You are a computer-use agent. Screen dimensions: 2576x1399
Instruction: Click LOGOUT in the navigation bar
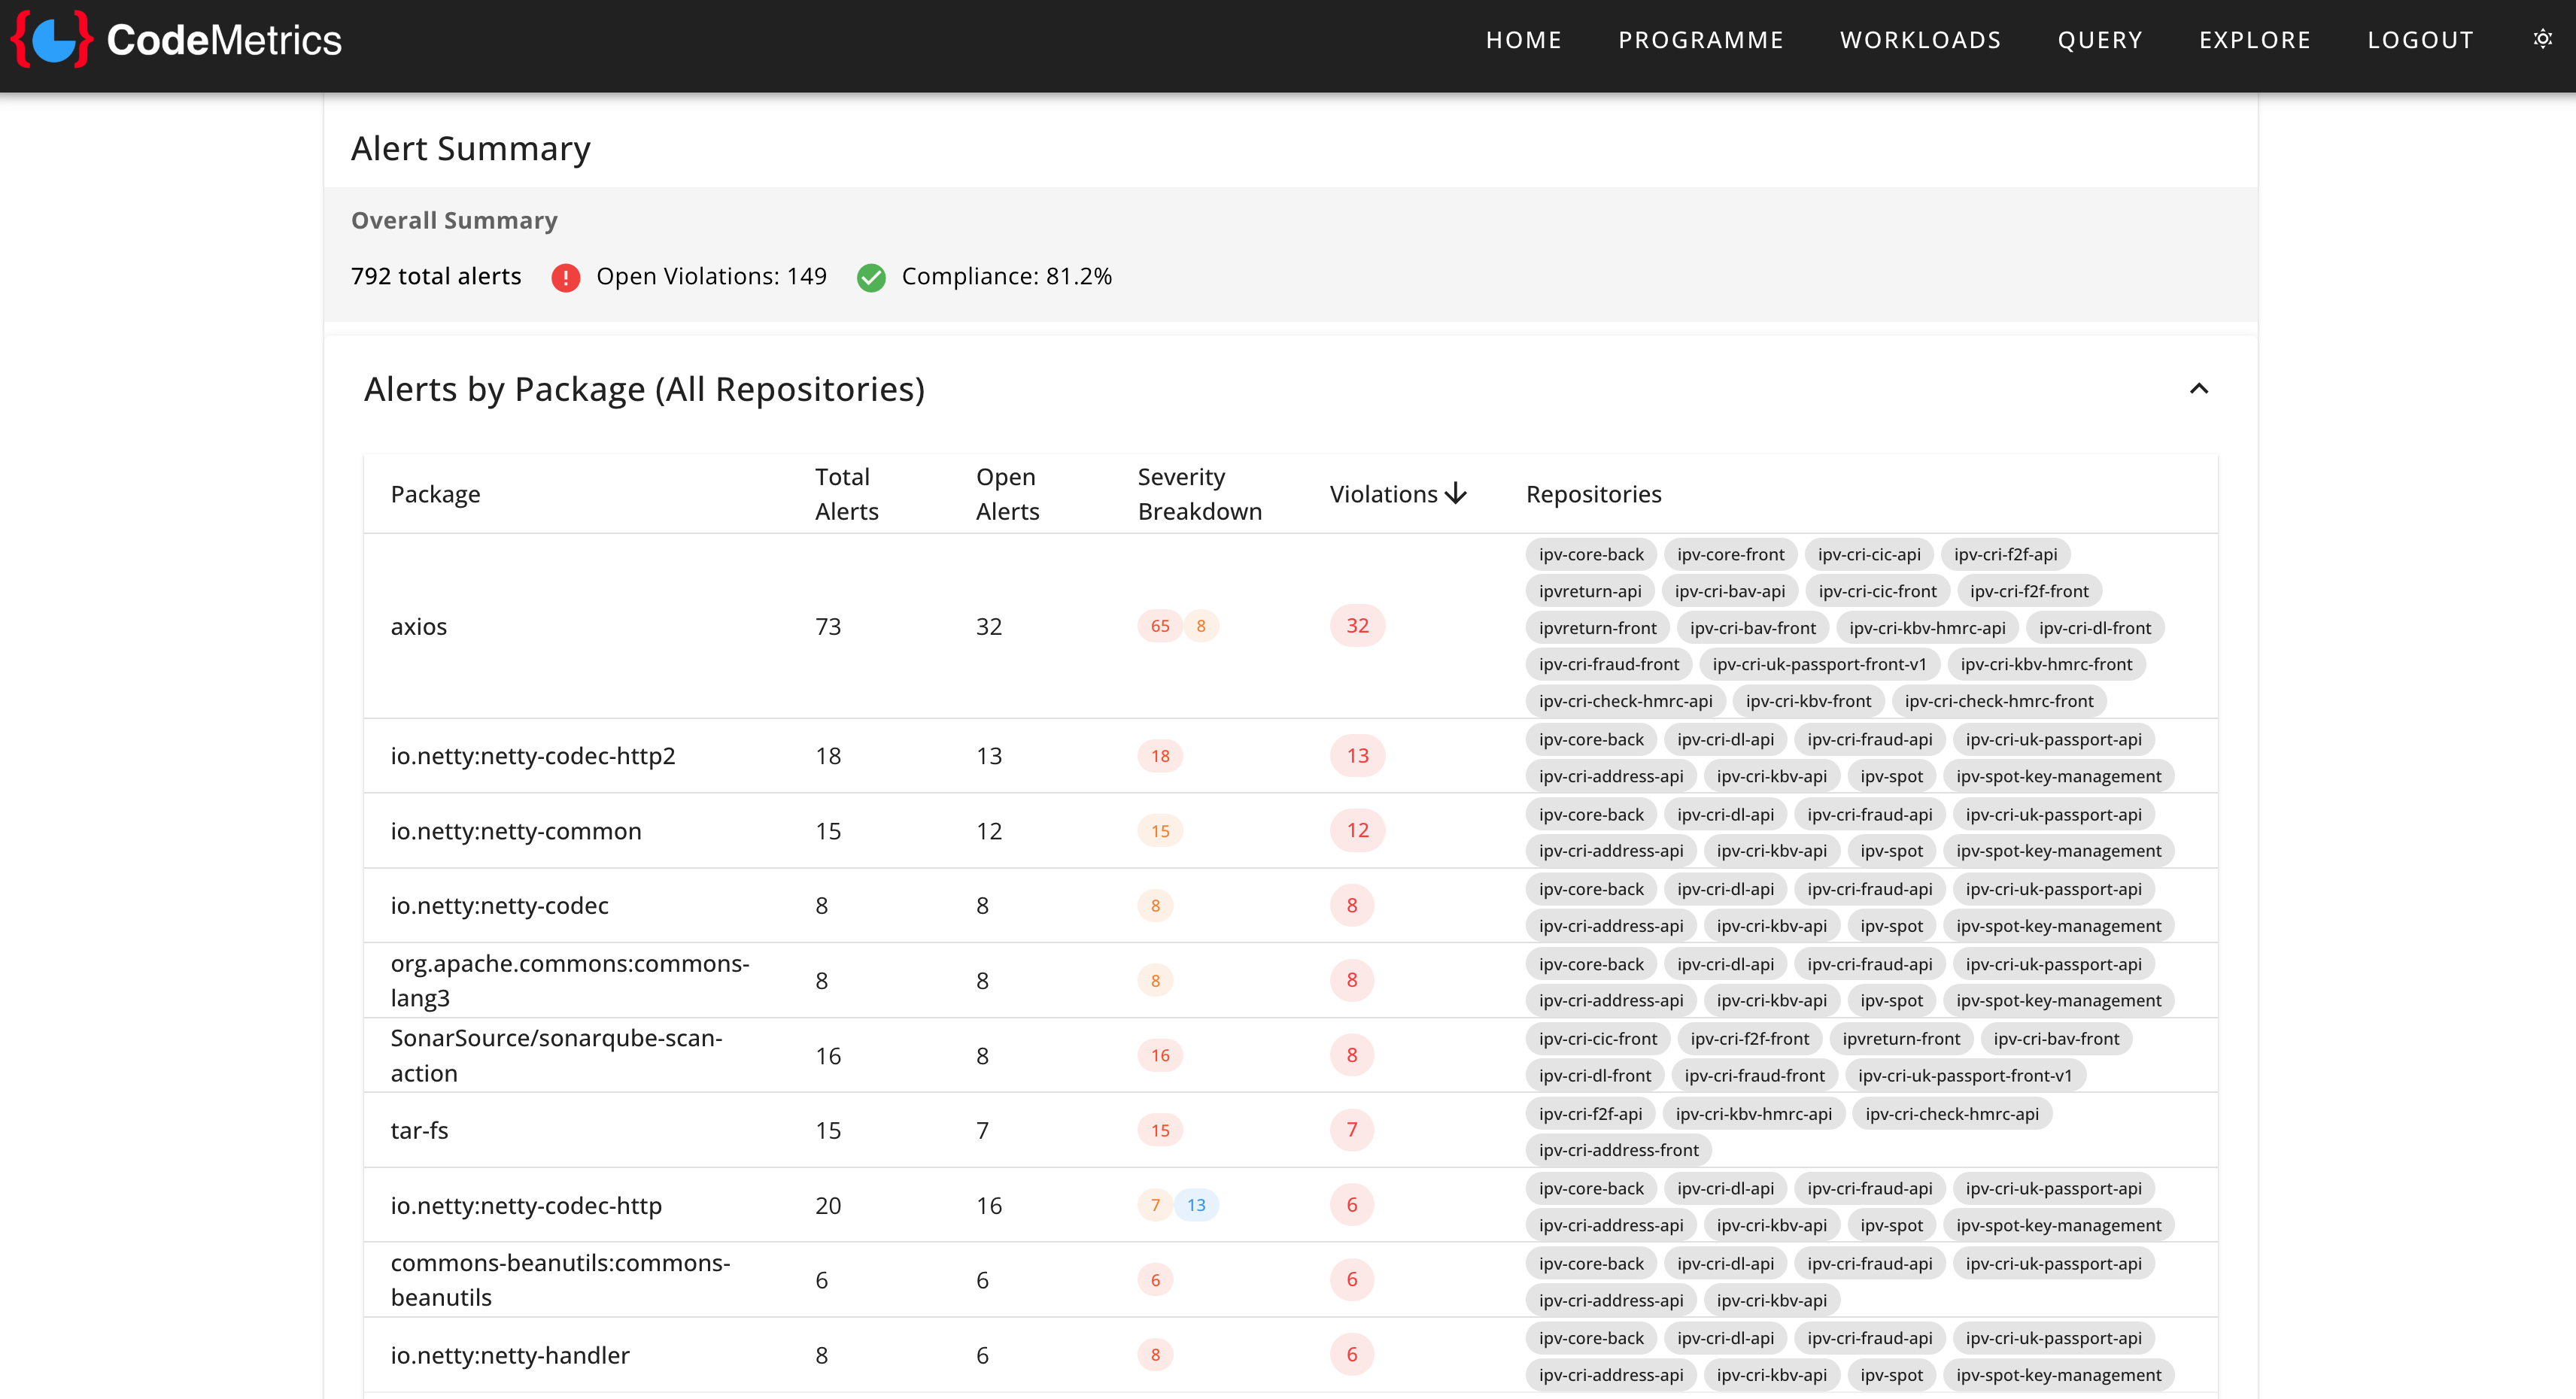point(2420,40)
